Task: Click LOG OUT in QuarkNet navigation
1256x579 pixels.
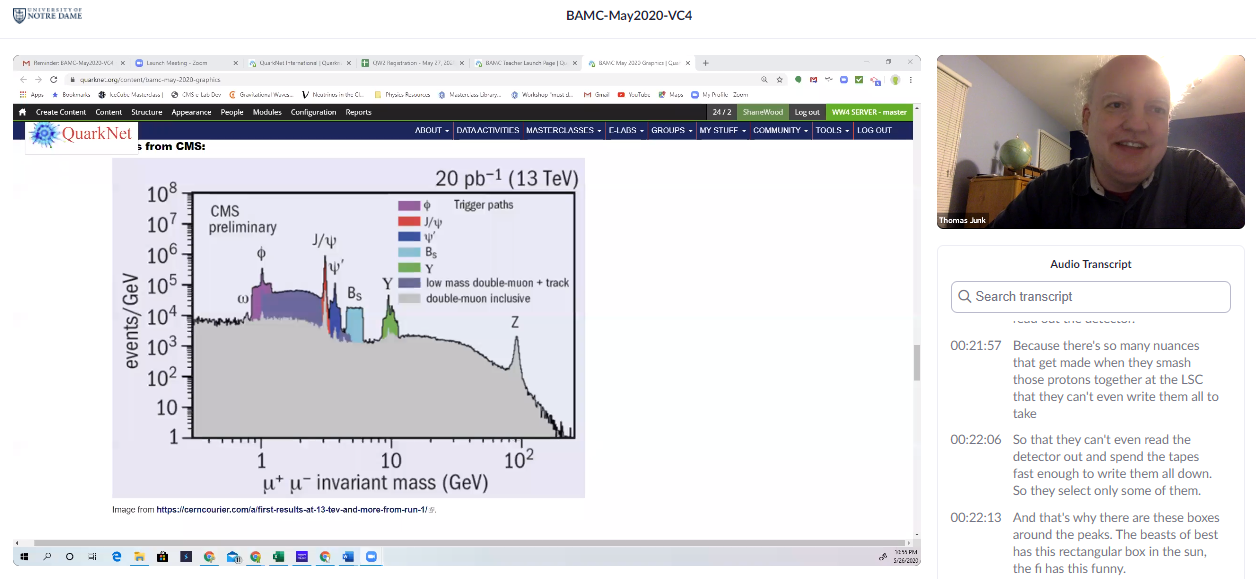Action: [x=874, y=130]
